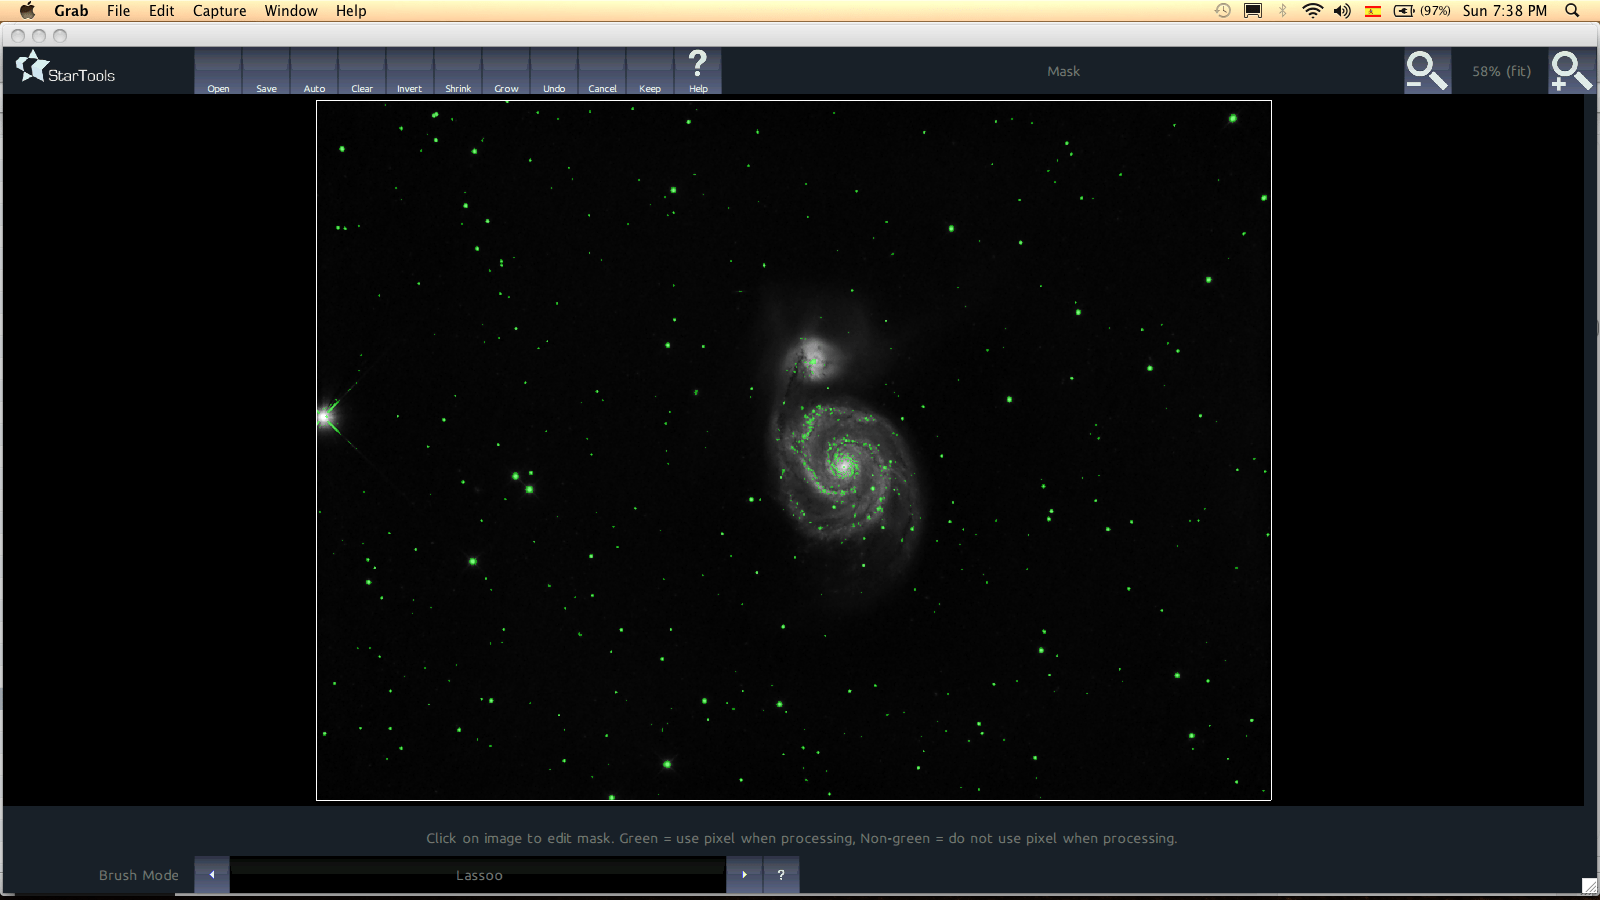The image size is (1600, 900).
Task: Click Grow to expand the mask
Action: (x=506, y=72)
